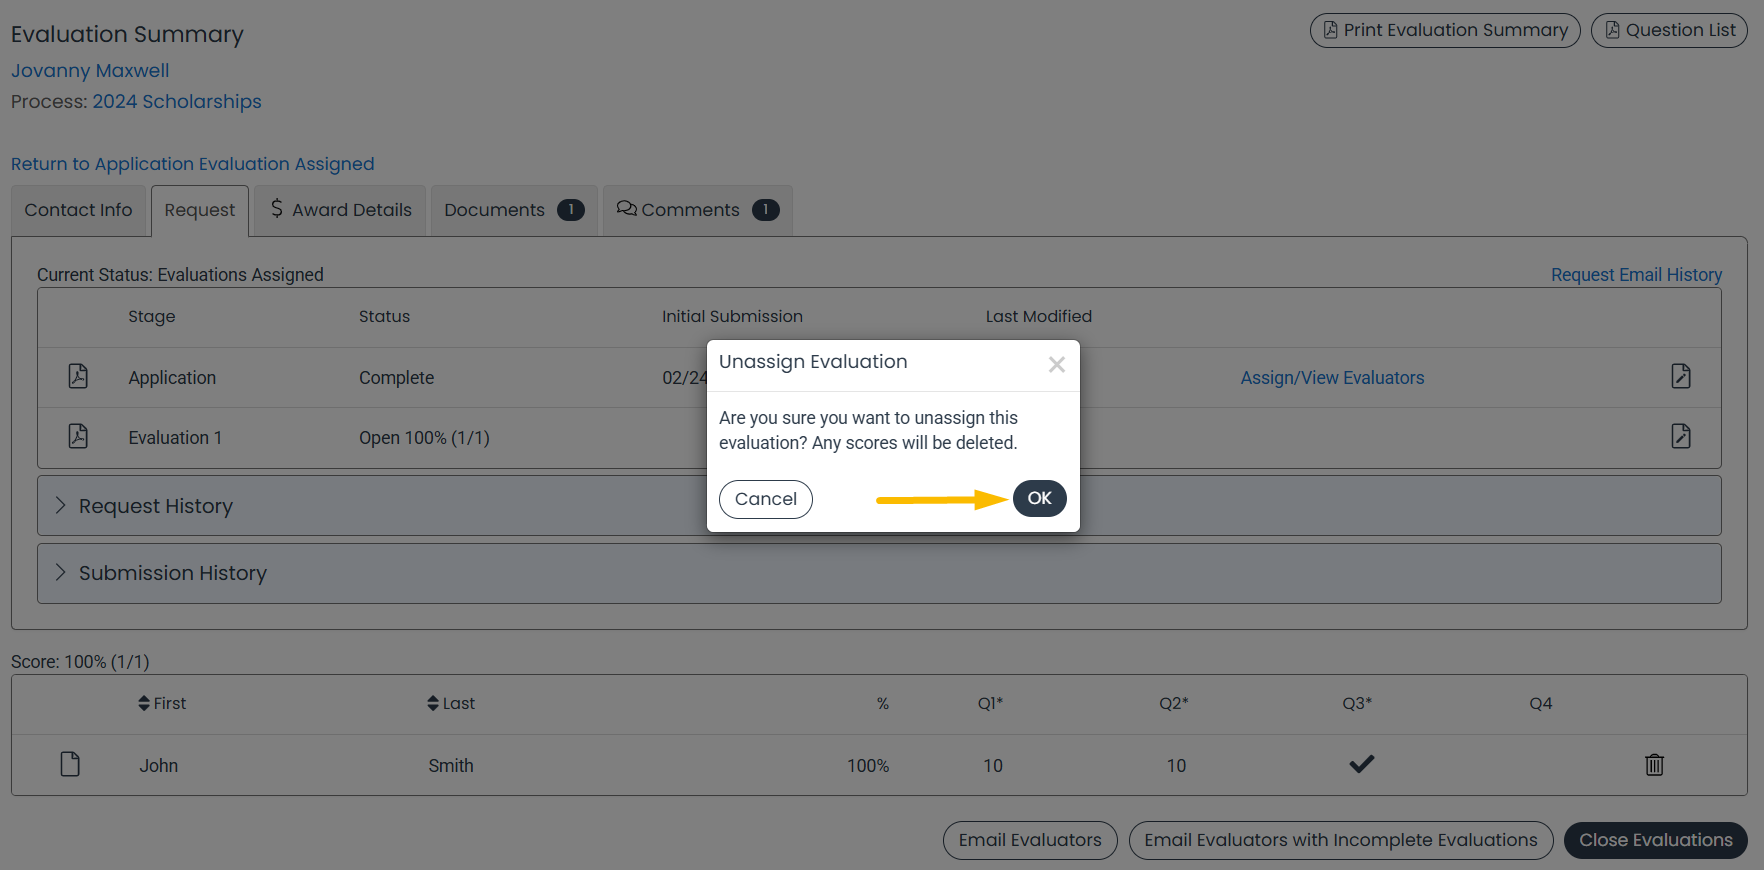Click Email Evaluators with Incomplete Evaluations
1764x870 pixels.
pyautogui.click(x=1341, y=840)
